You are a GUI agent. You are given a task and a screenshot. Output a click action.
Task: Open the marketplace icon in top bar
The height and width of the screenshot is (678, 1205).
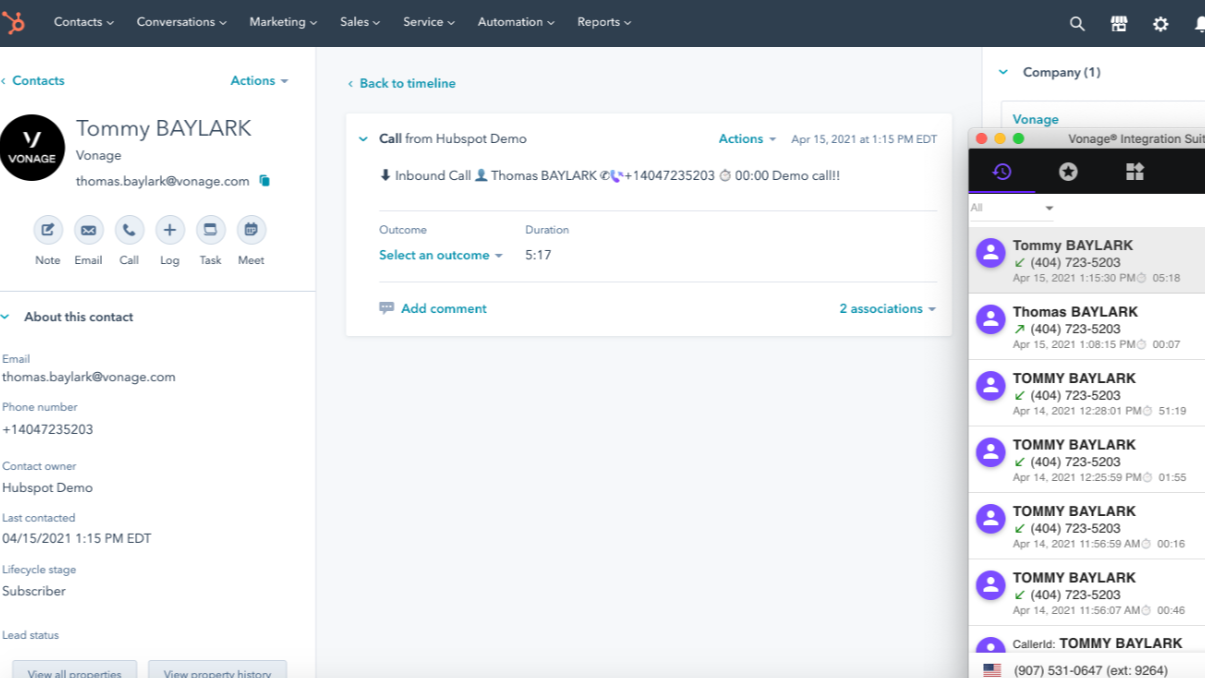coord(1119,24)
